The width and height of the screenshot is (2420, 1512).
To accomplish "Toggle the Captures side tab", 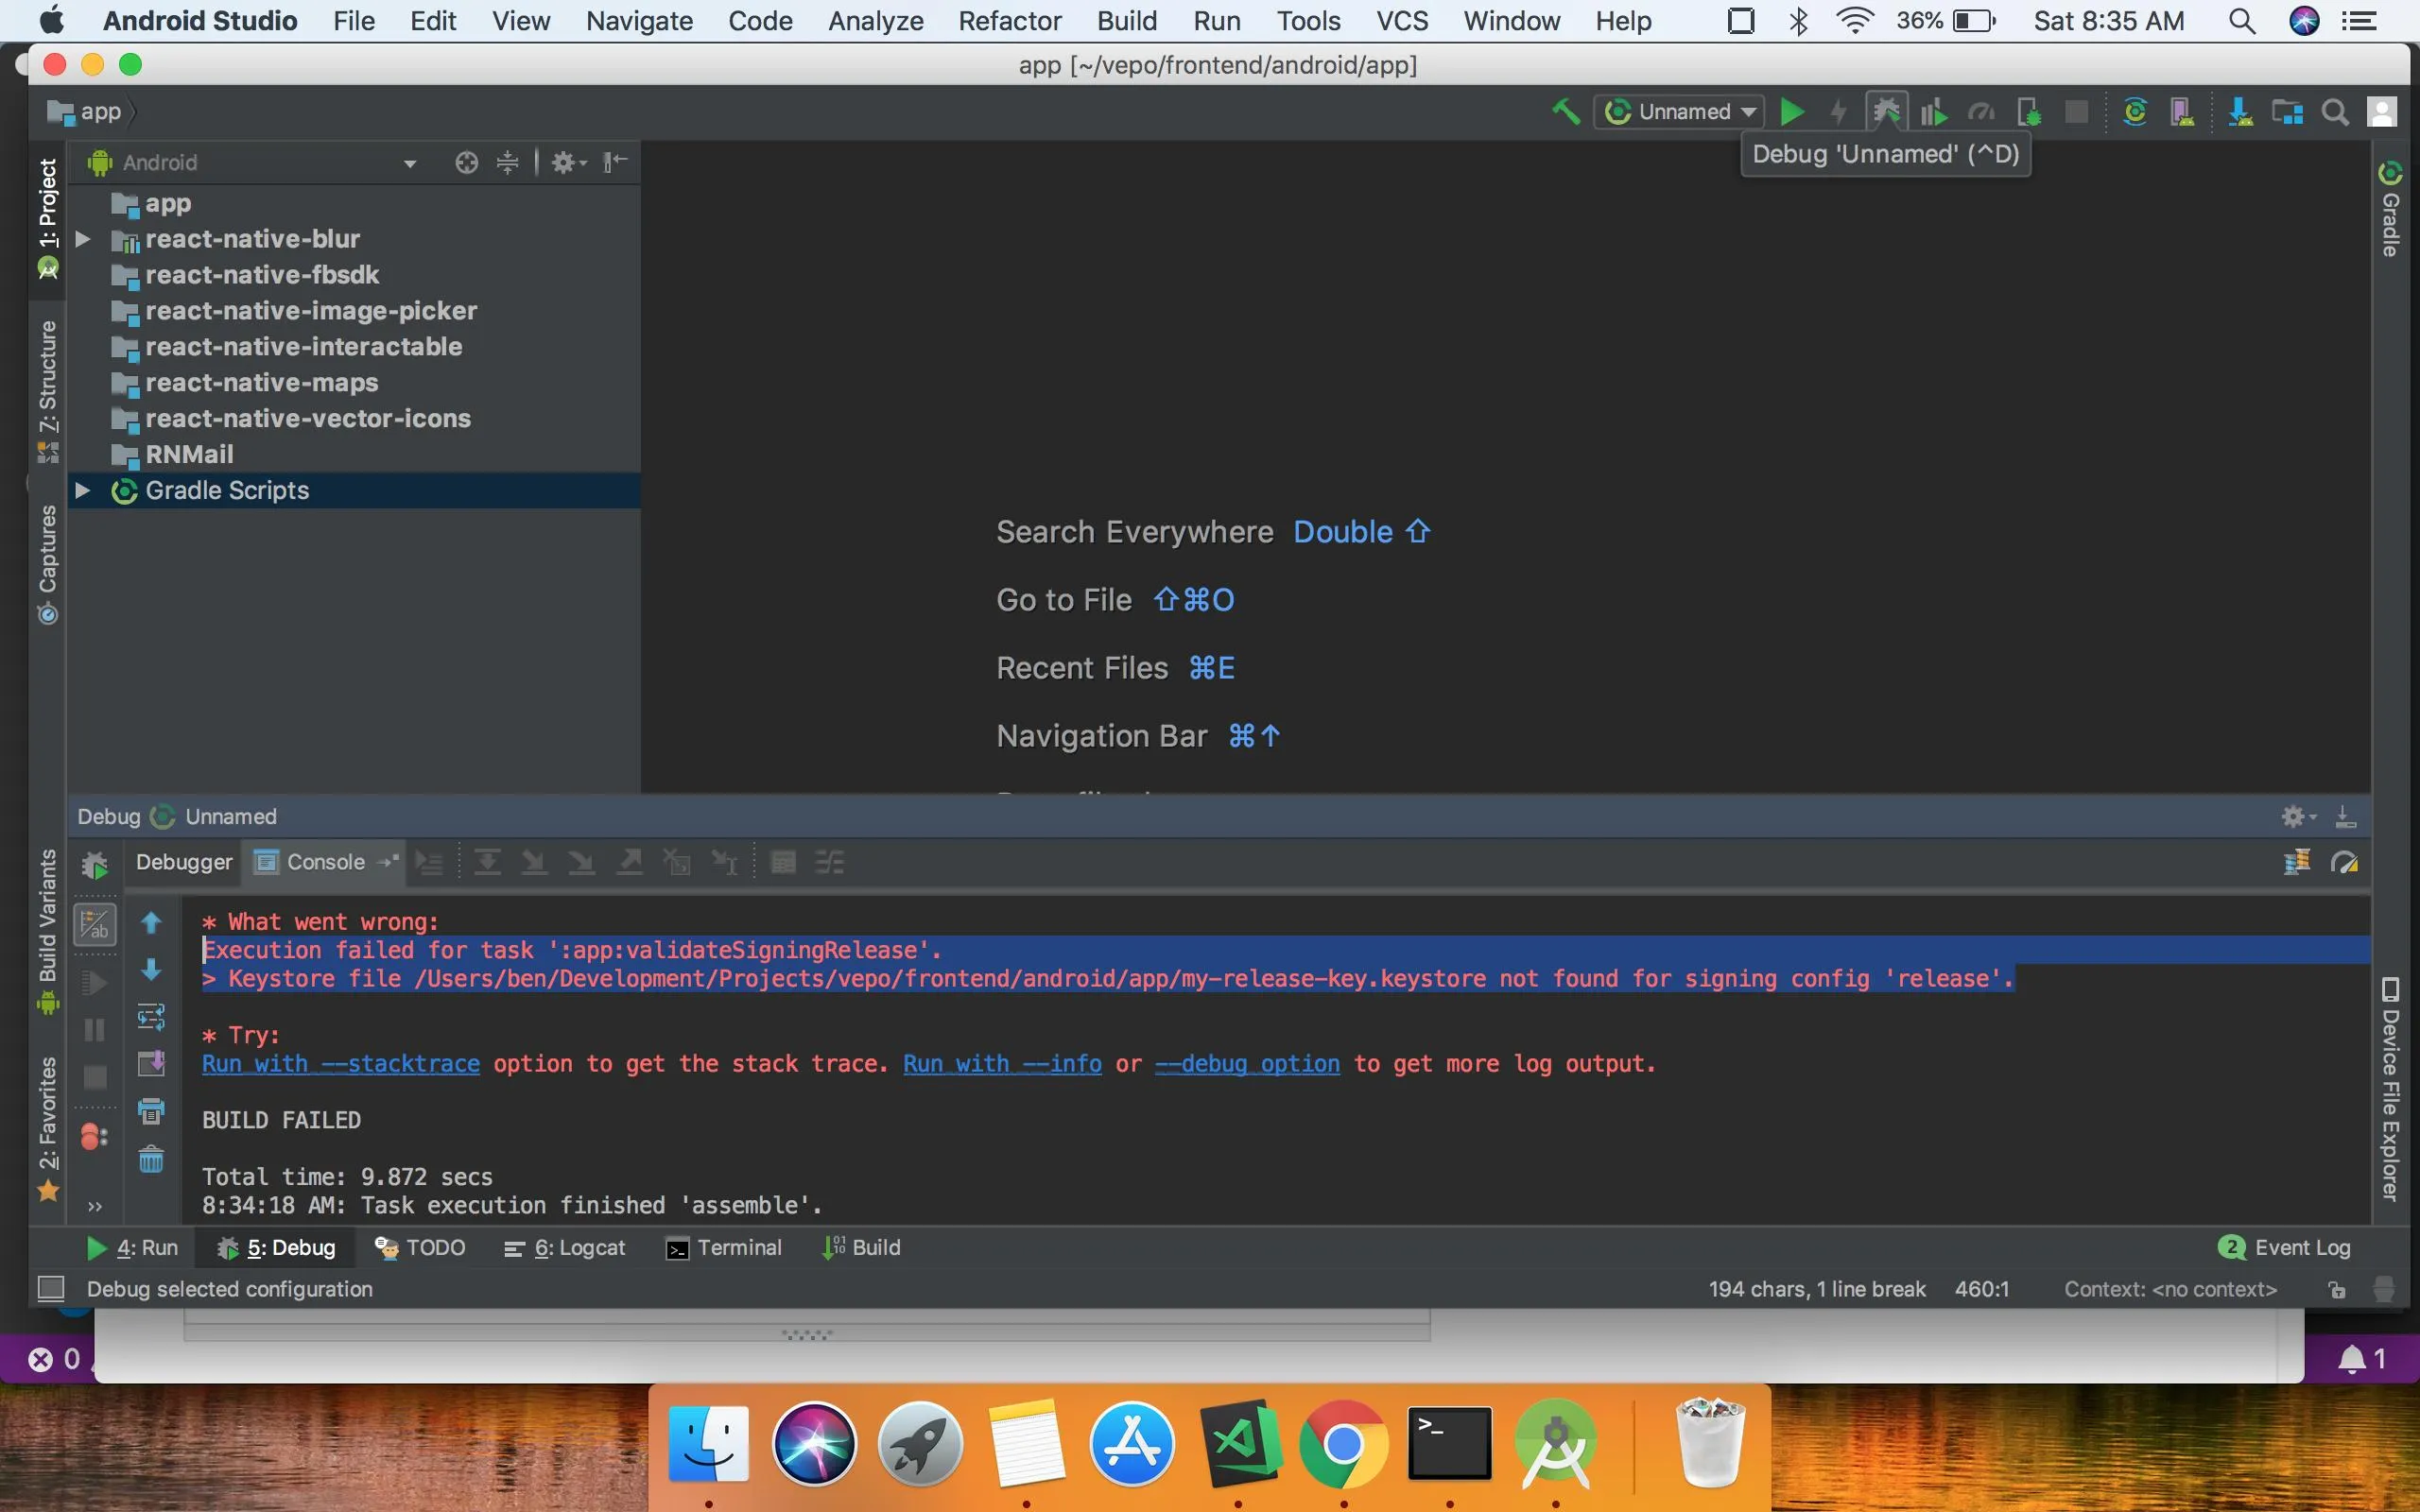I will (47, 564).
